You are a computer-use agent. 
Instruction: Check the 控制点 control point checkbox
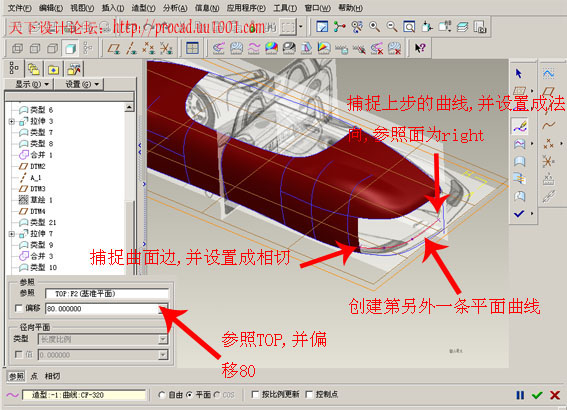(x=309, y=394)
